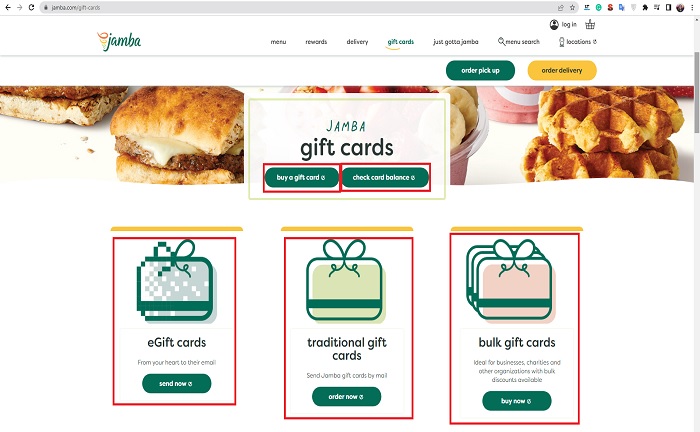Open the shopping basket icon

(x=590, y=24)
